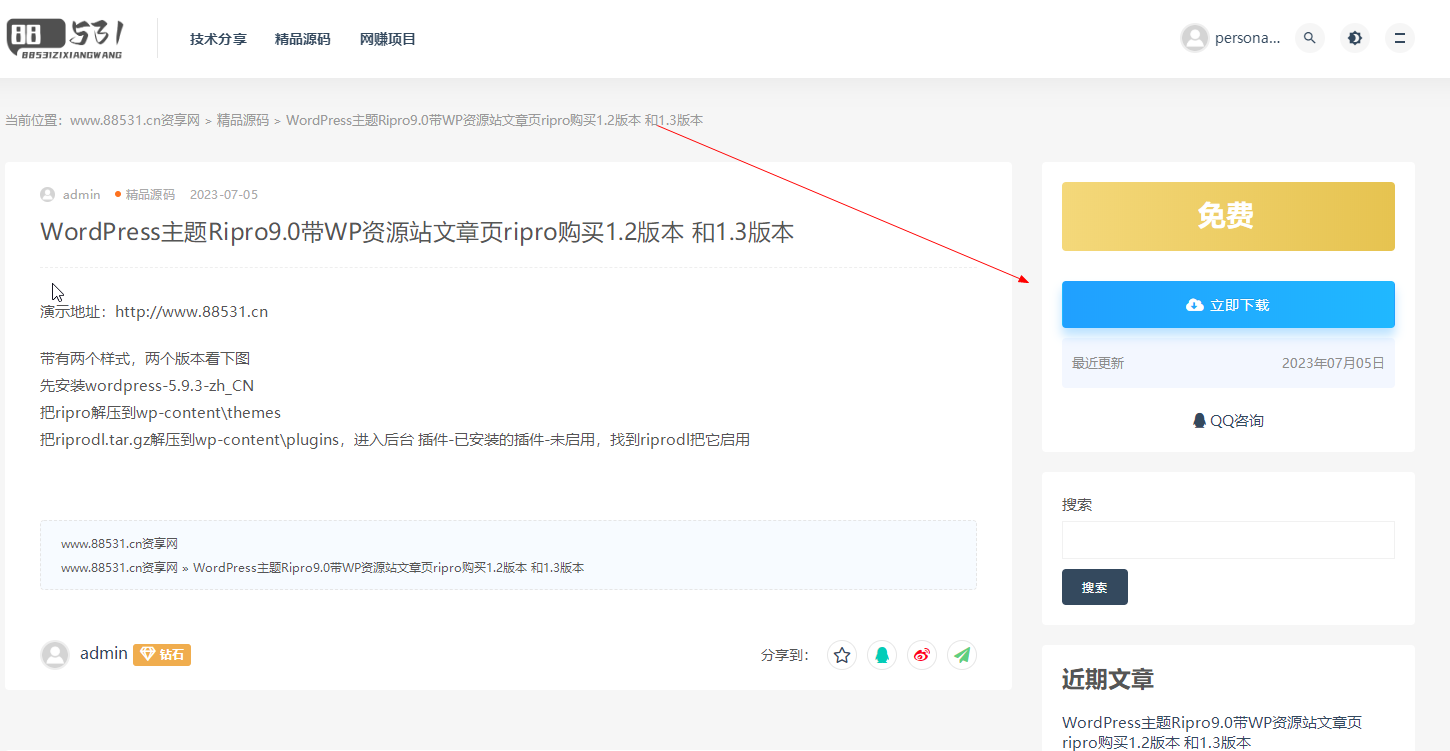Click the user avatar in header

point(1195,38)
